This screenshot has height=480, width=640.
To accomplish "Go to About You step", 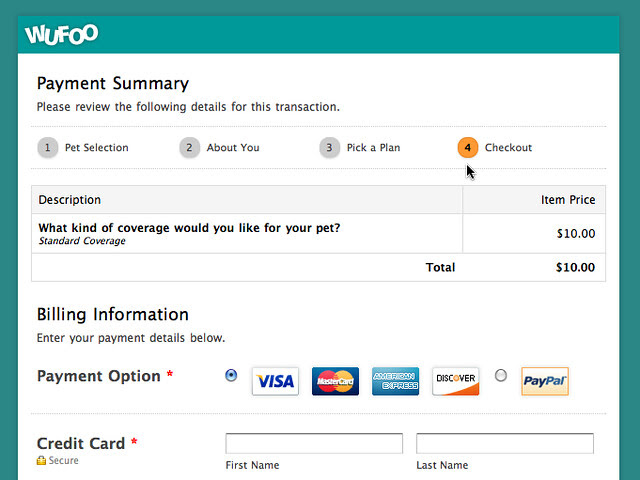I will 233,147.
